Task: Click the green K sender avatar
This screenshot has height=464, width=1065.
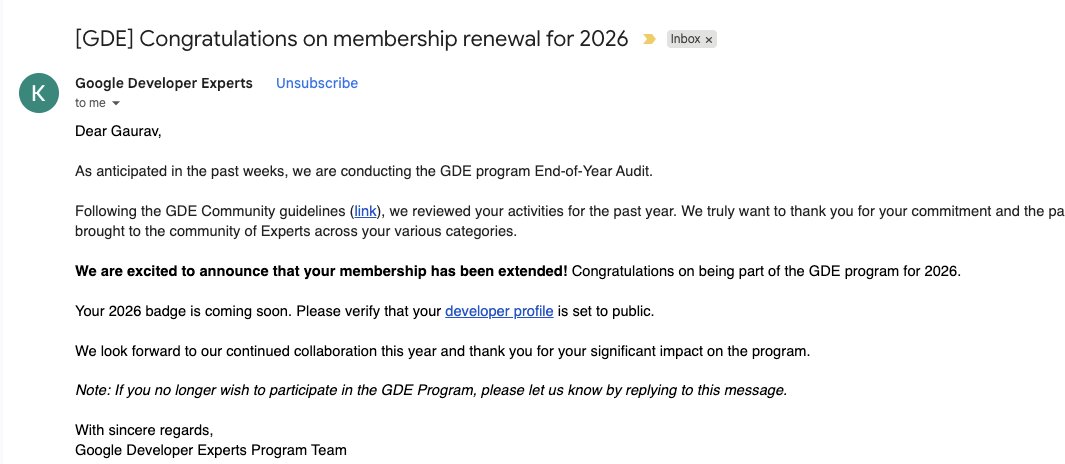Action: (x=39, y=93)
